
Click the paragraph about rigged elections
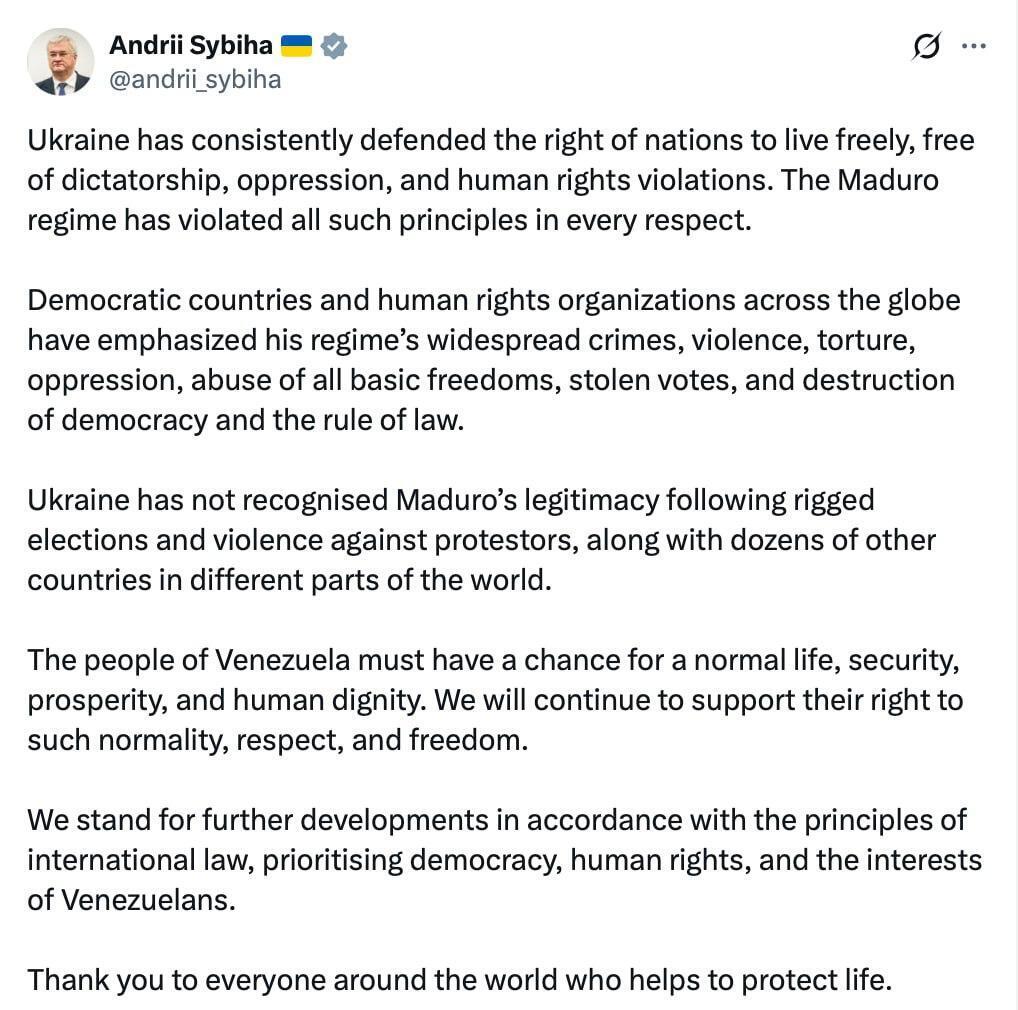point(480,540)
